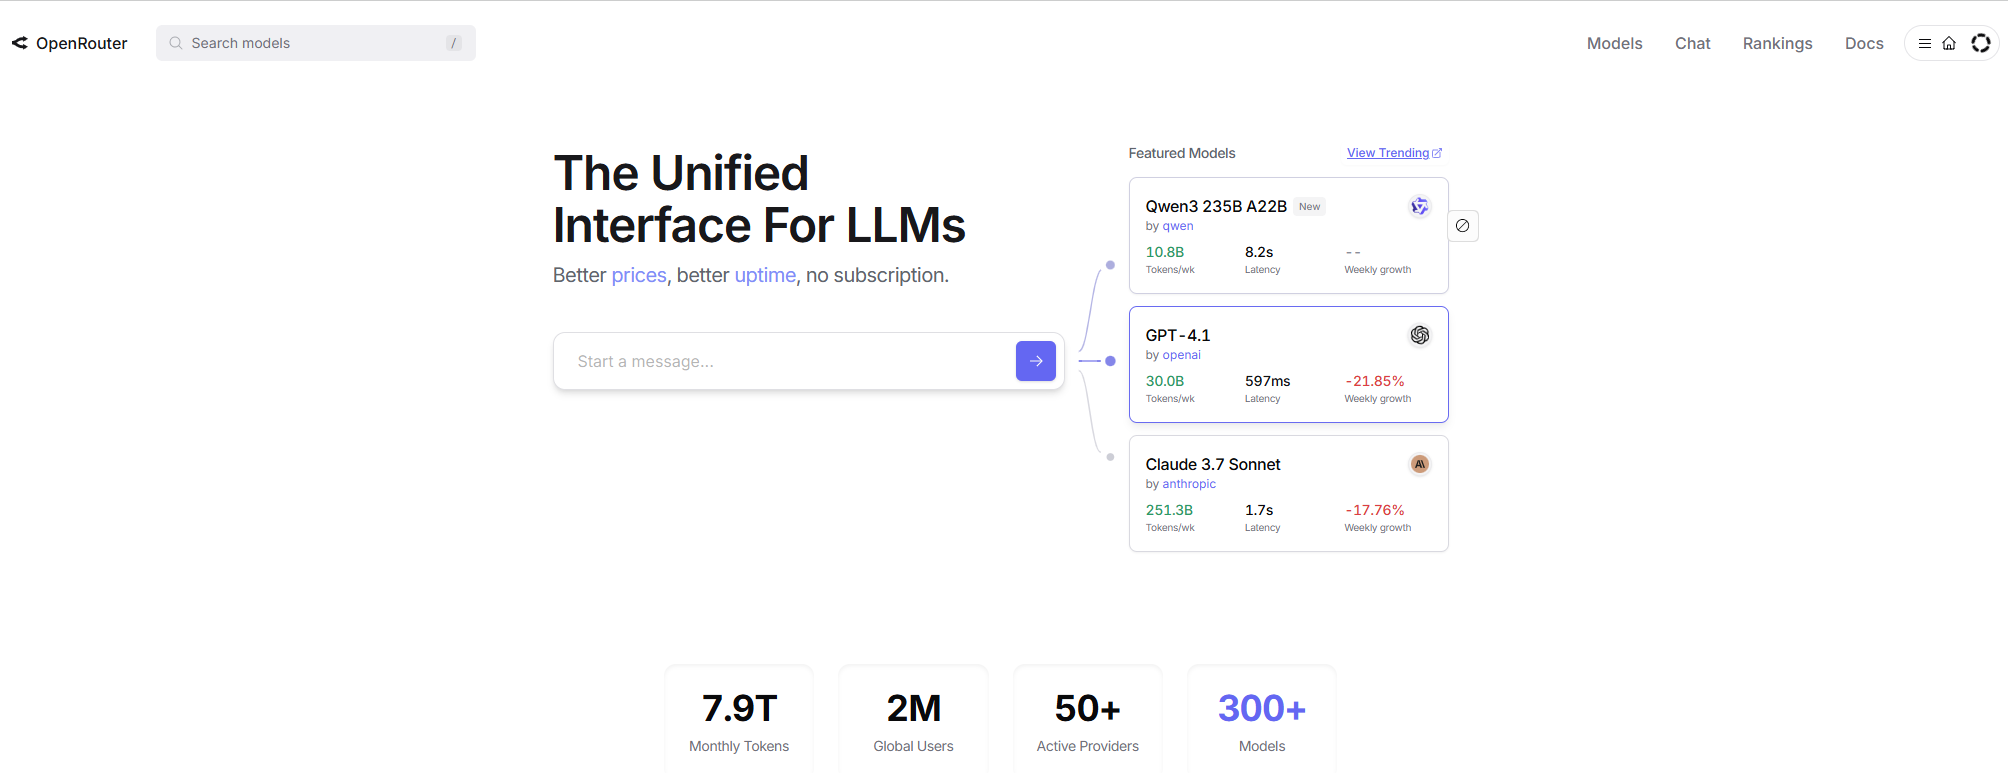Viewport: 2008px width, 773px height.
Task: Open Rankings in the navbar
Action: coord(1777,43)
